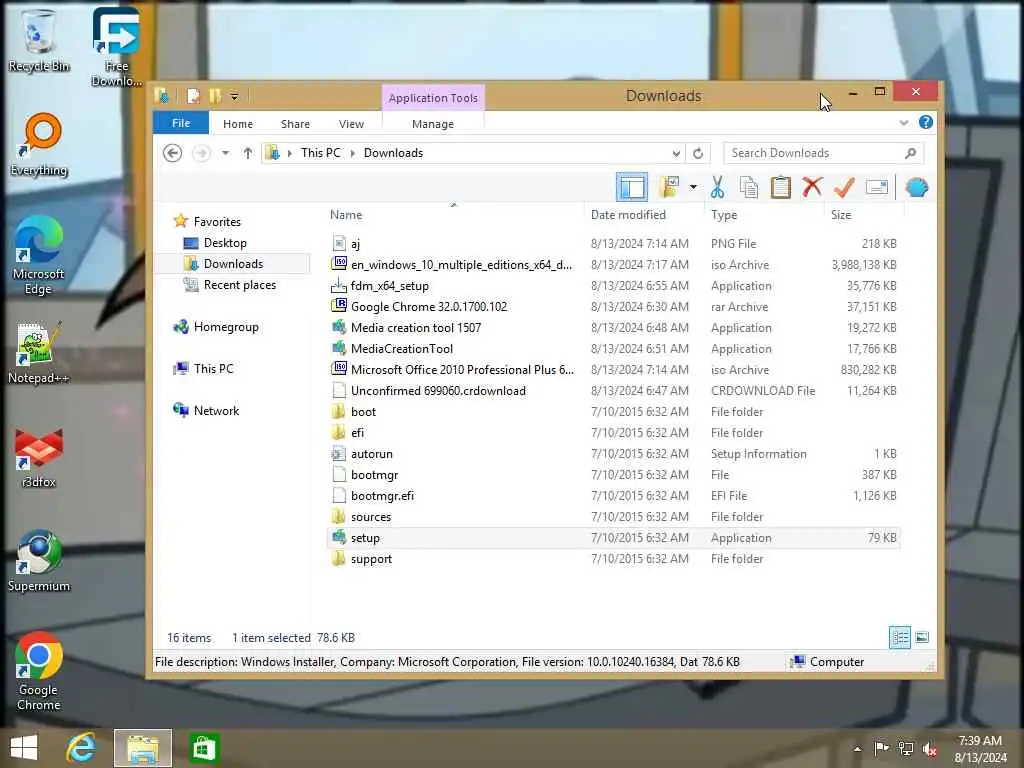1024x768 pixels.
Task: Select Network in the navigation pane
Action: pyautogui.click(x=216, y=410)
